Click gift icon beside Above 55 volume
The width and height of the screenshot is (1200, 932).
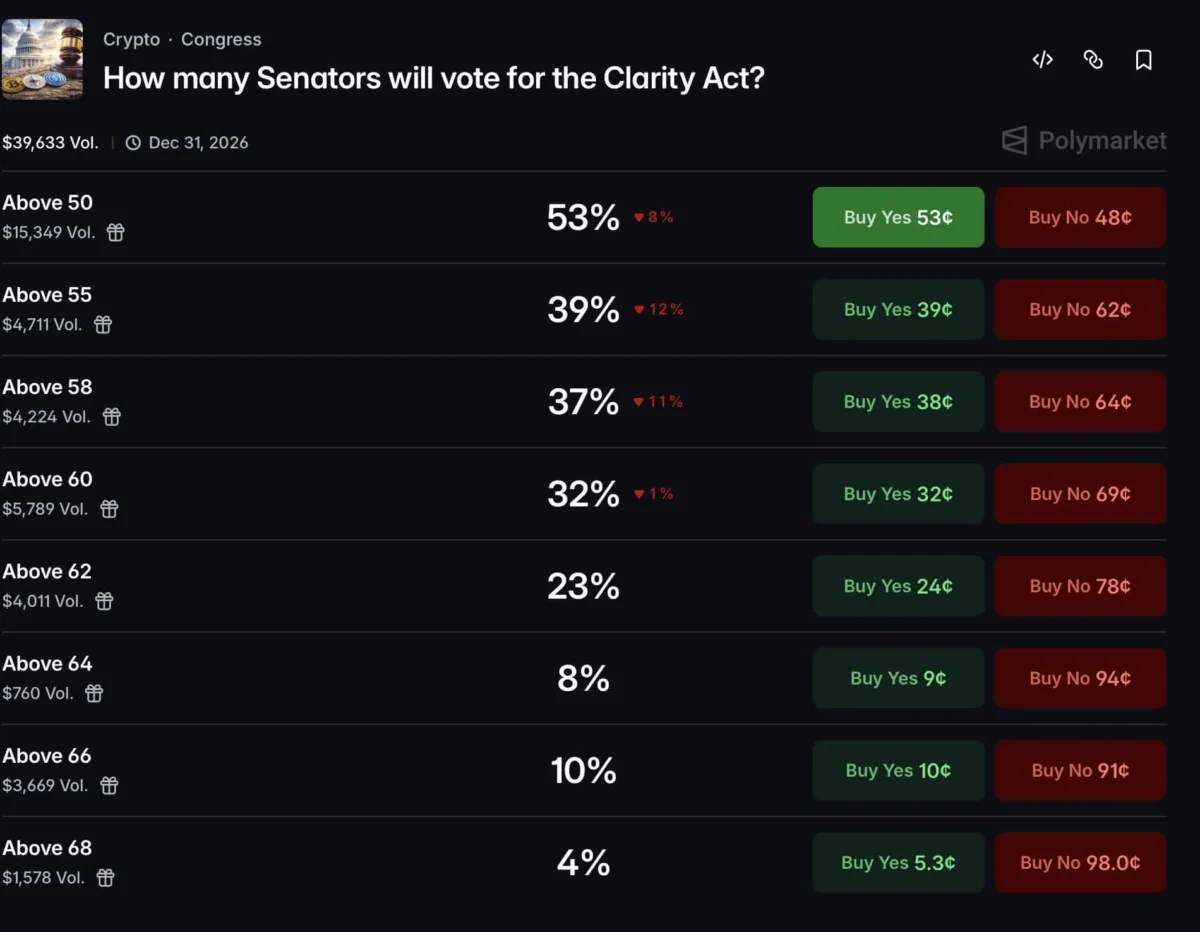pyautogui.click(x=103, y=324)
